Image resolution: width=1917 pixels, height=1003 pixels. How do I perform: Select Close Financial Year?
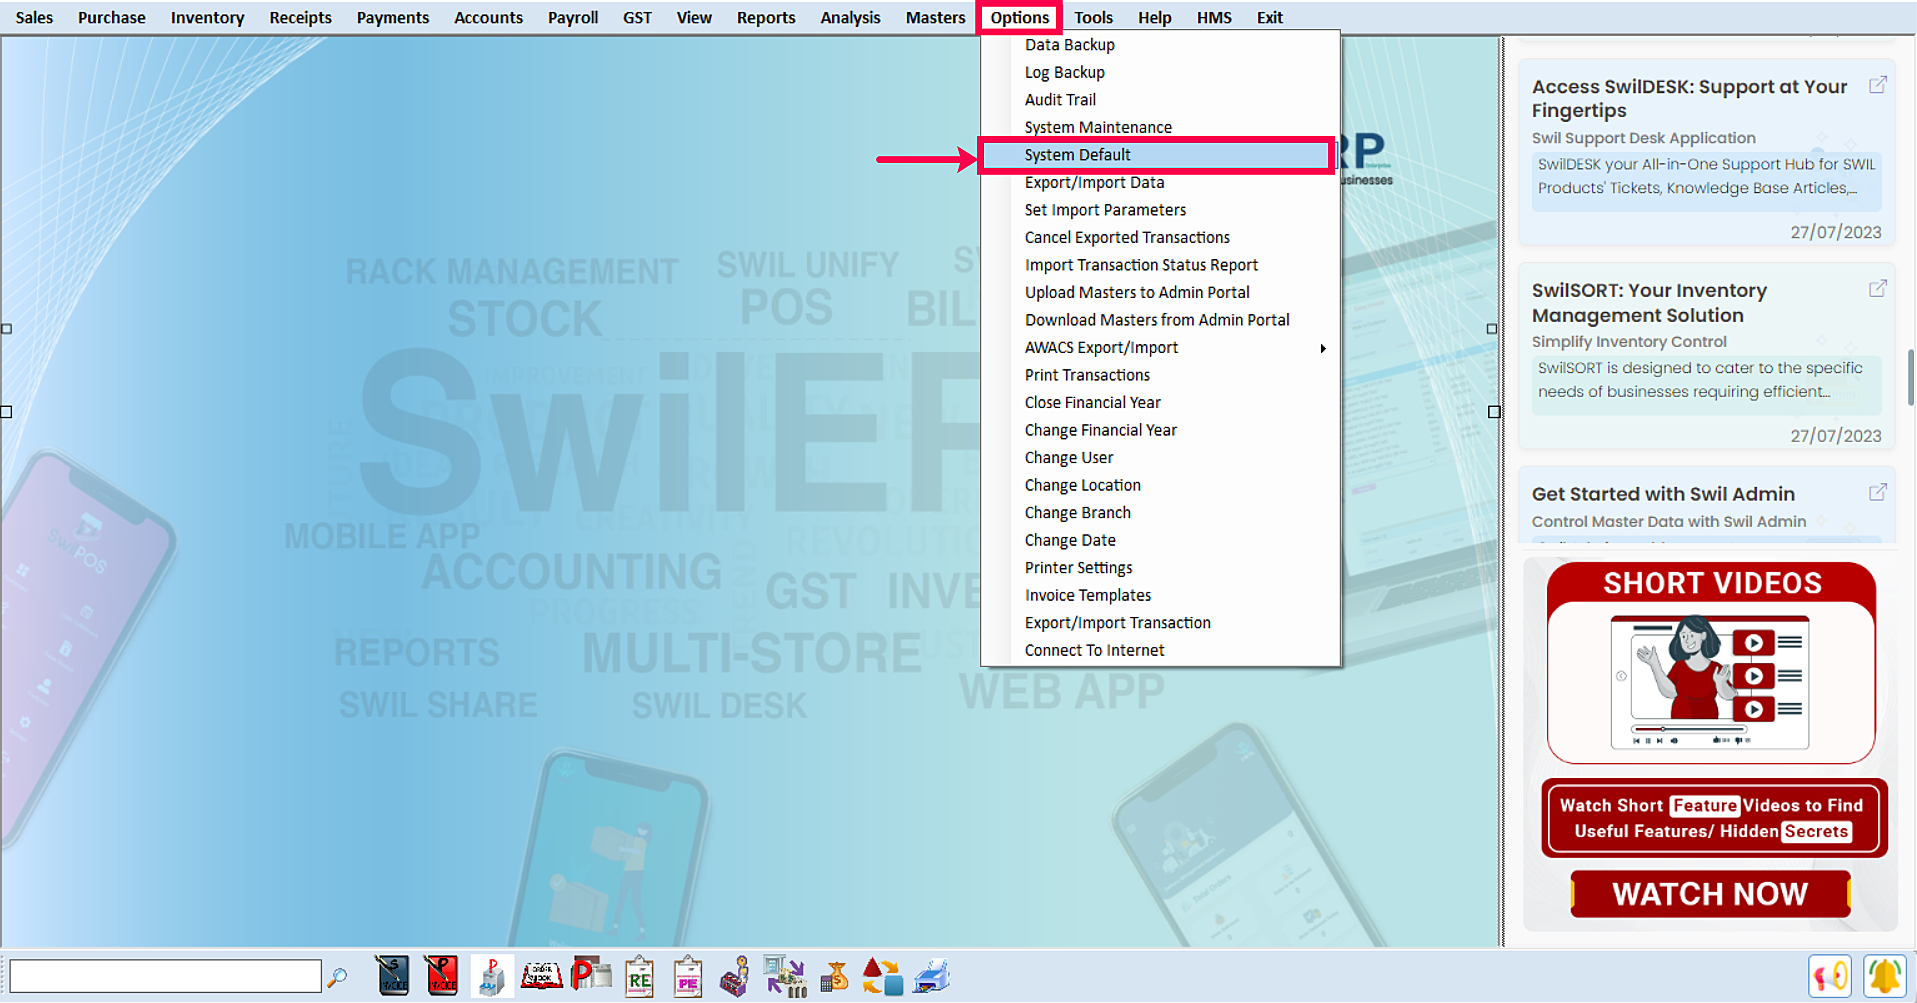[x=1160, y=402]
